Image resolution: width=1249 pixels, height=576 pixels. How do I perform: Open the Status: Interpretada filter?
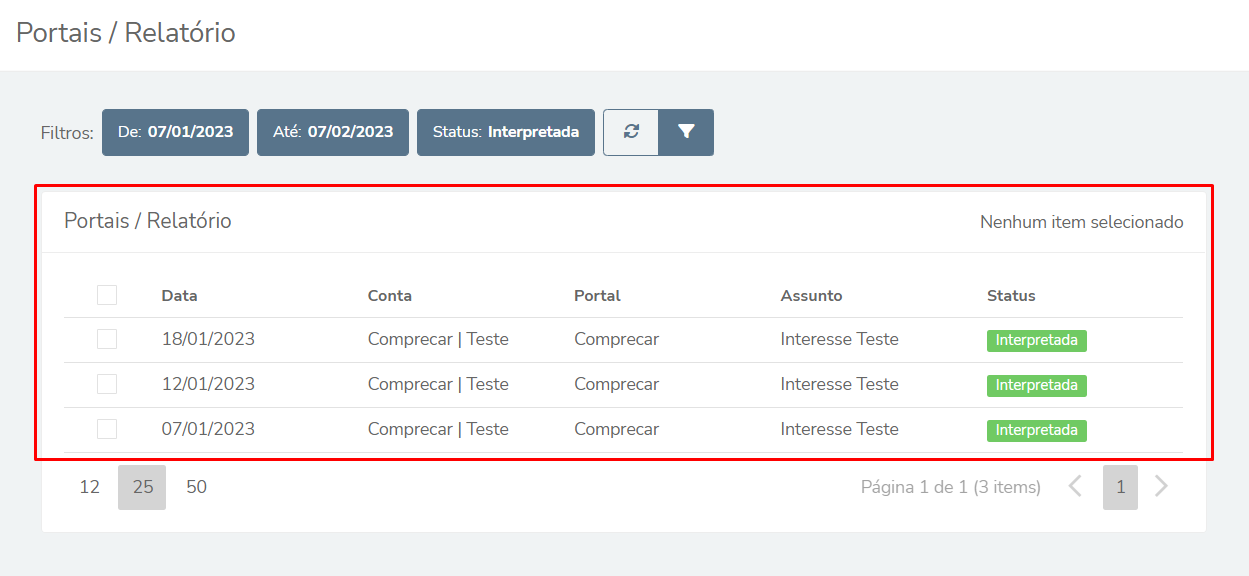(506, 132)
